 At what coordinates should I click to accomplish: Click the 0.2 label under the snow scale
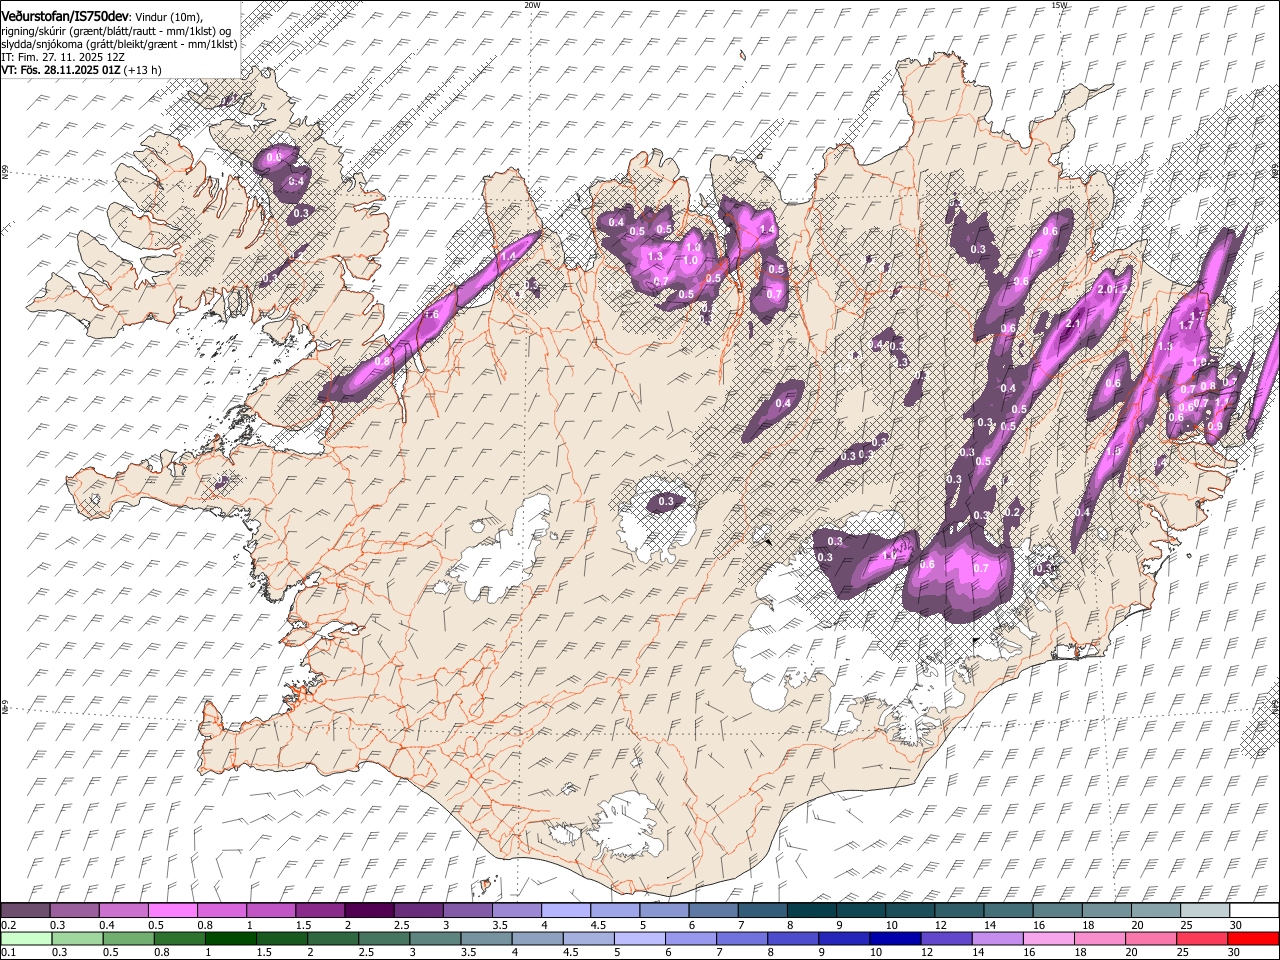pos(8,925)
